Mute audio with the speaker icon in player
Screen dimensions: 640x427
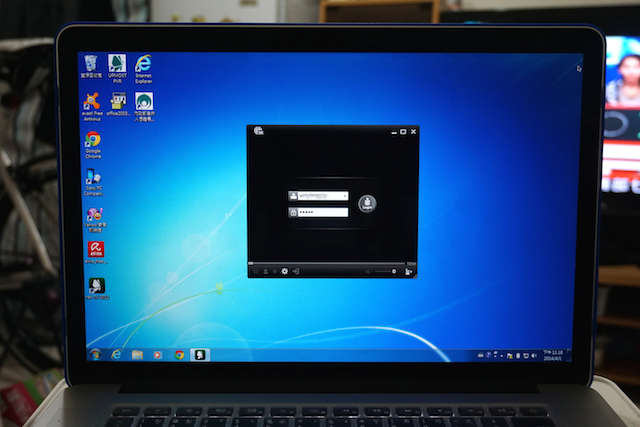[x=368, y=271]
